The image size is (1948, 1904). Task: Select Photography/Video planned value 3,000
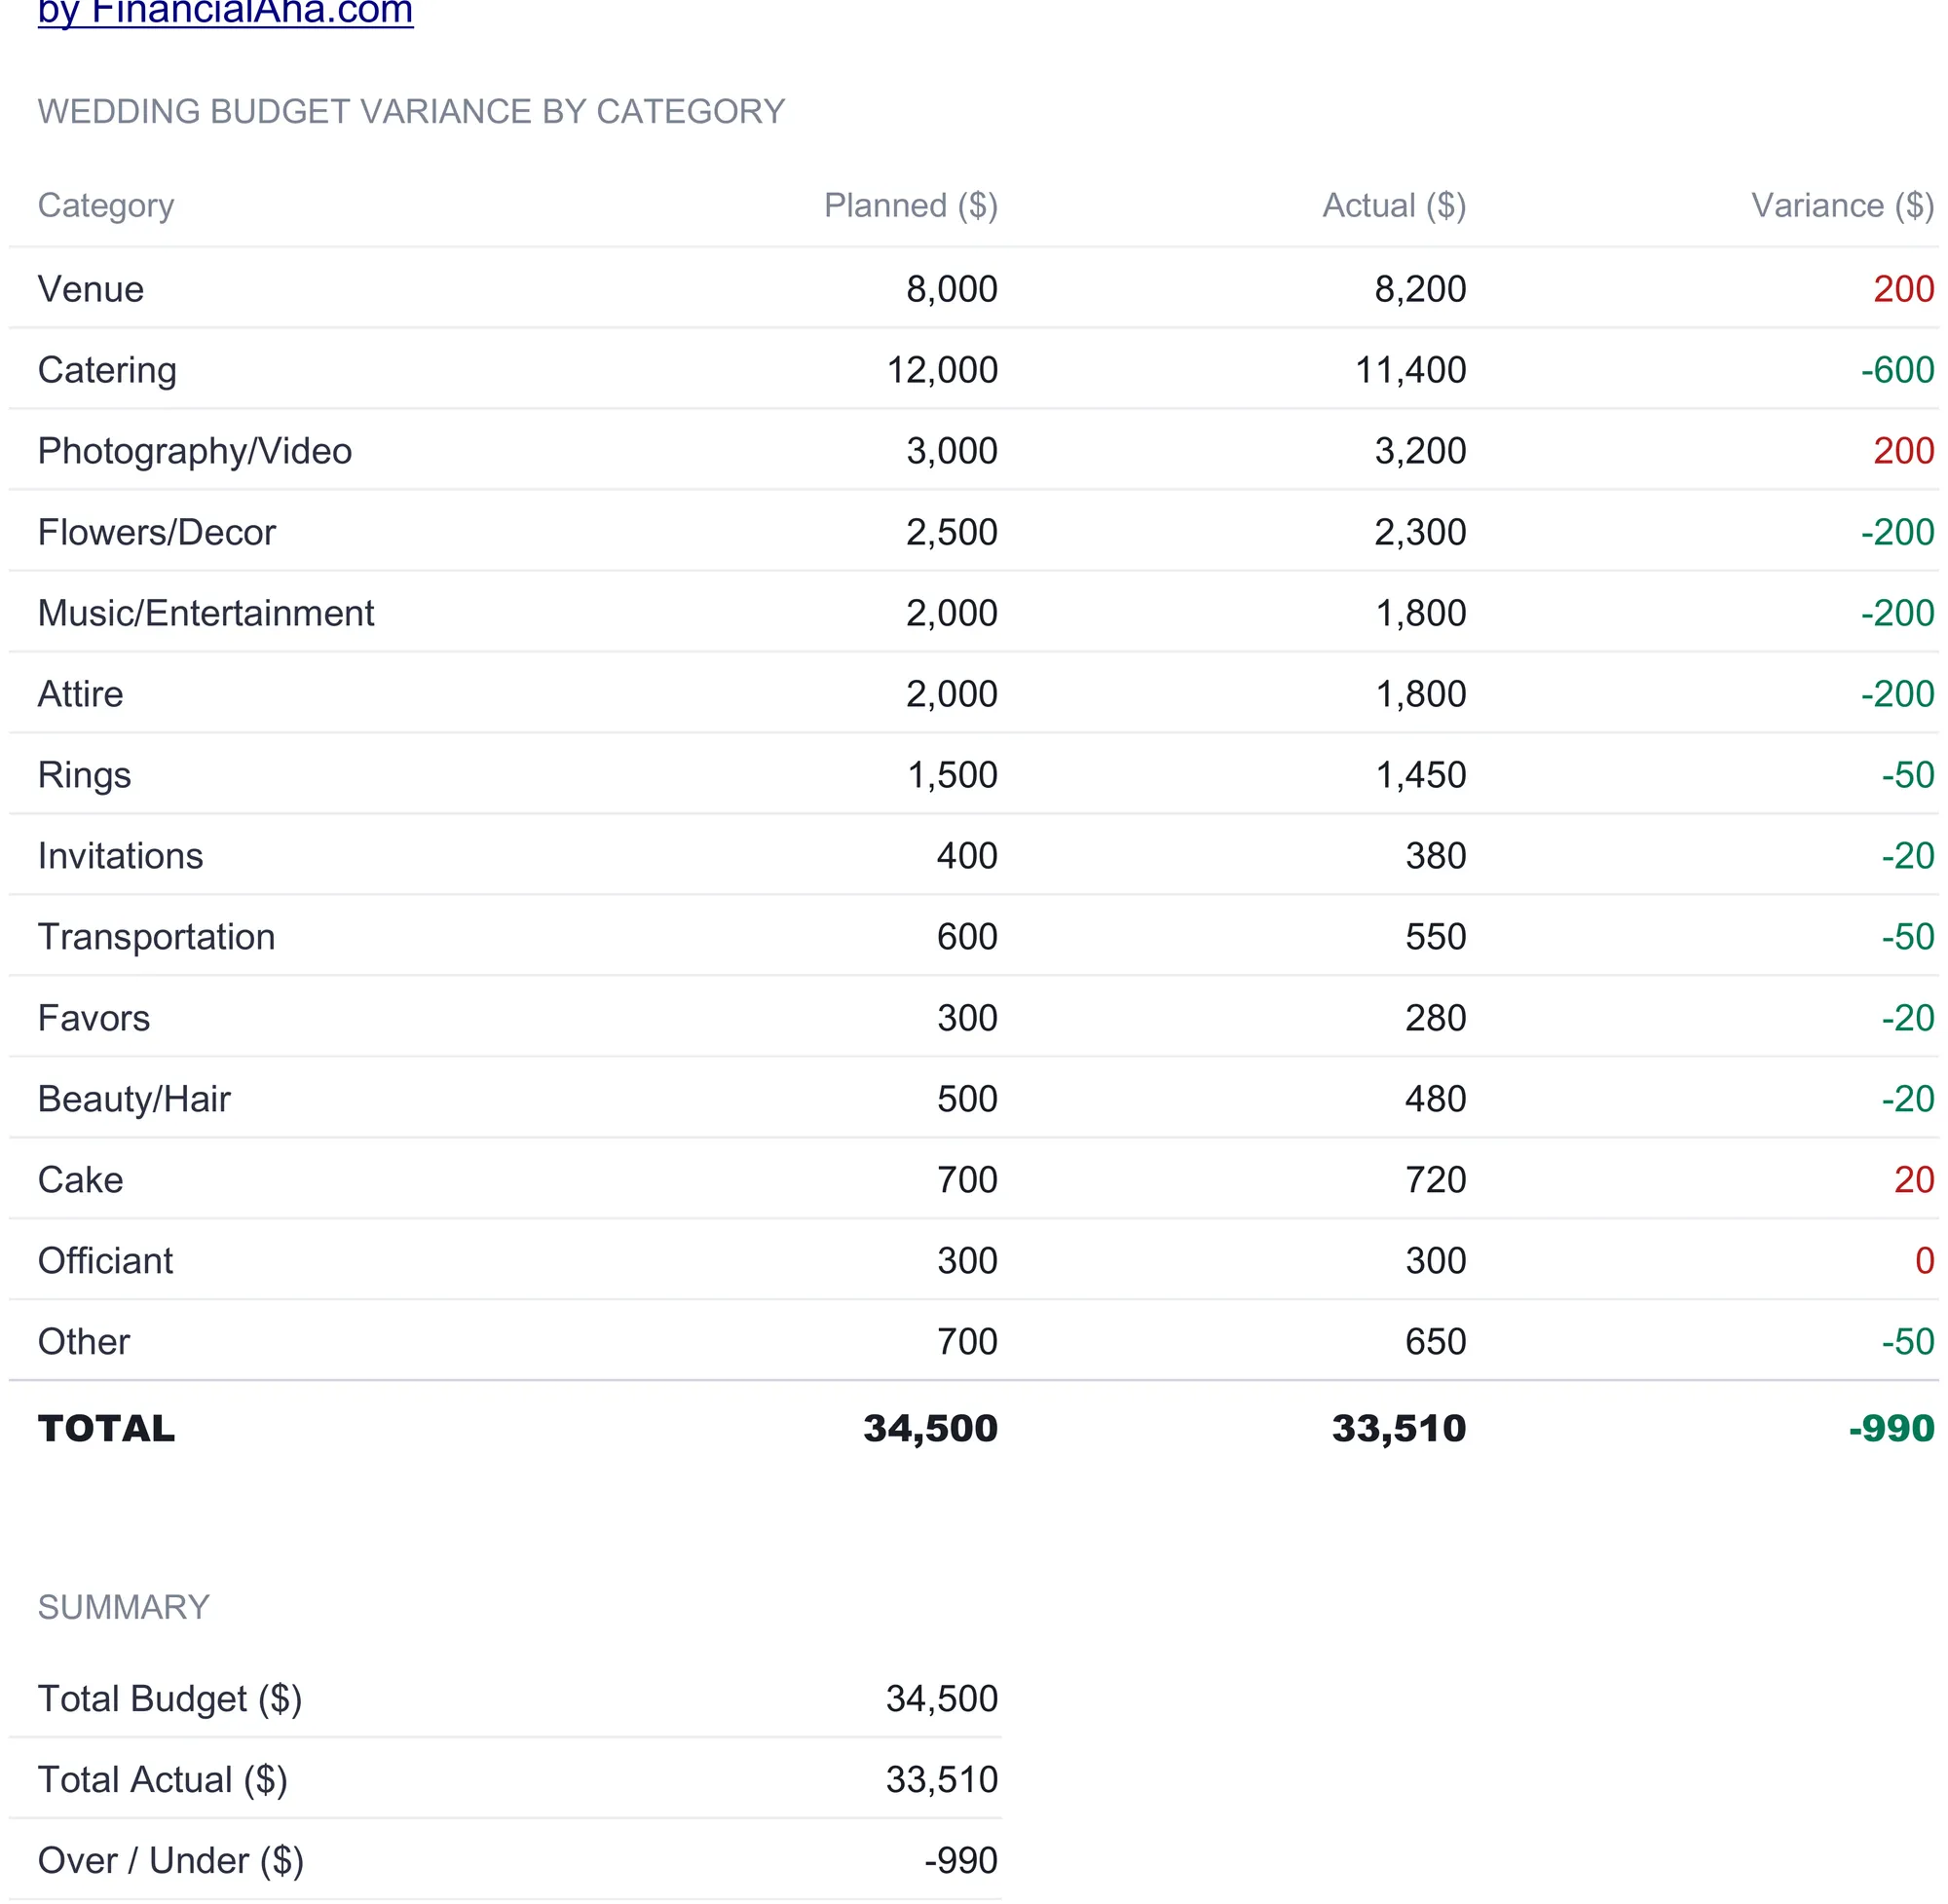951,451
